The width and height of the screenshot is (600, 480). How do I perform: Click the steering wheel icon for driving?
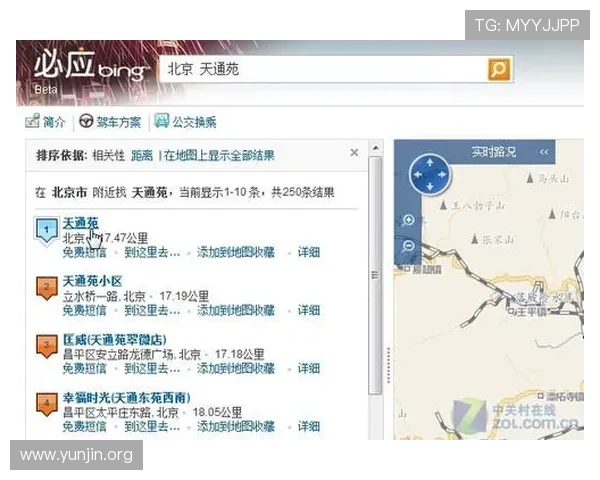(x=86, y=121)
